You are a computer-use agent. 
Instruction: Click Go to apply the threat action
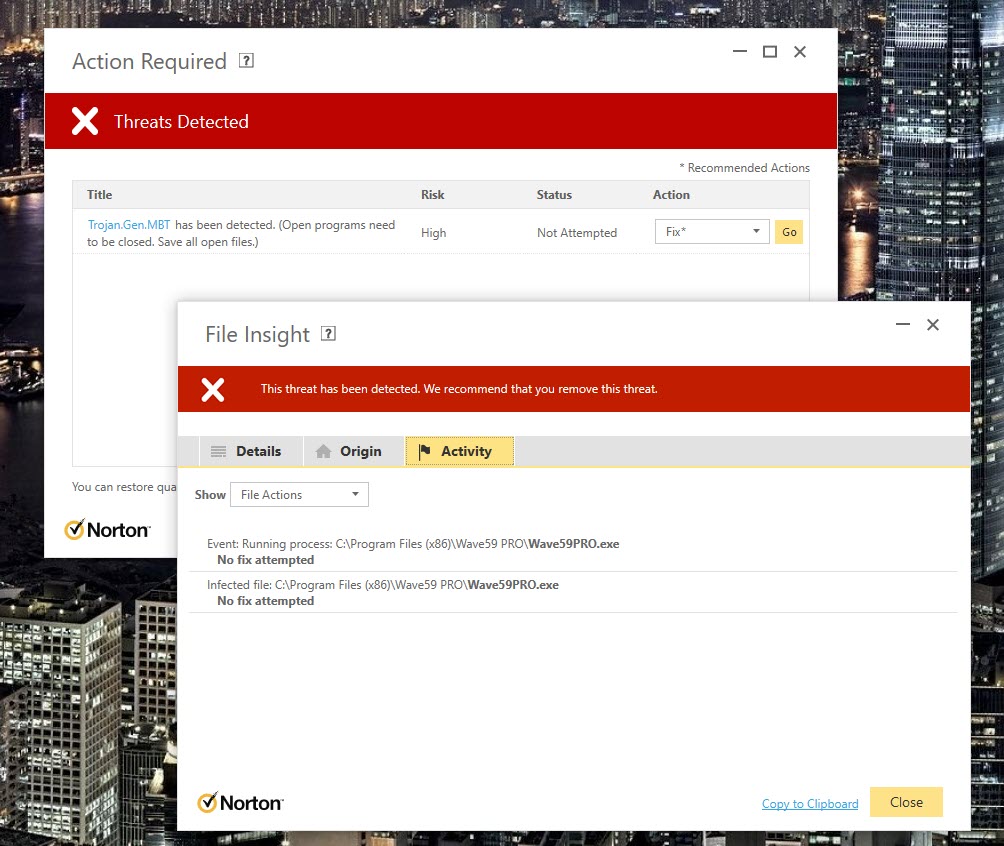(789, 232)
